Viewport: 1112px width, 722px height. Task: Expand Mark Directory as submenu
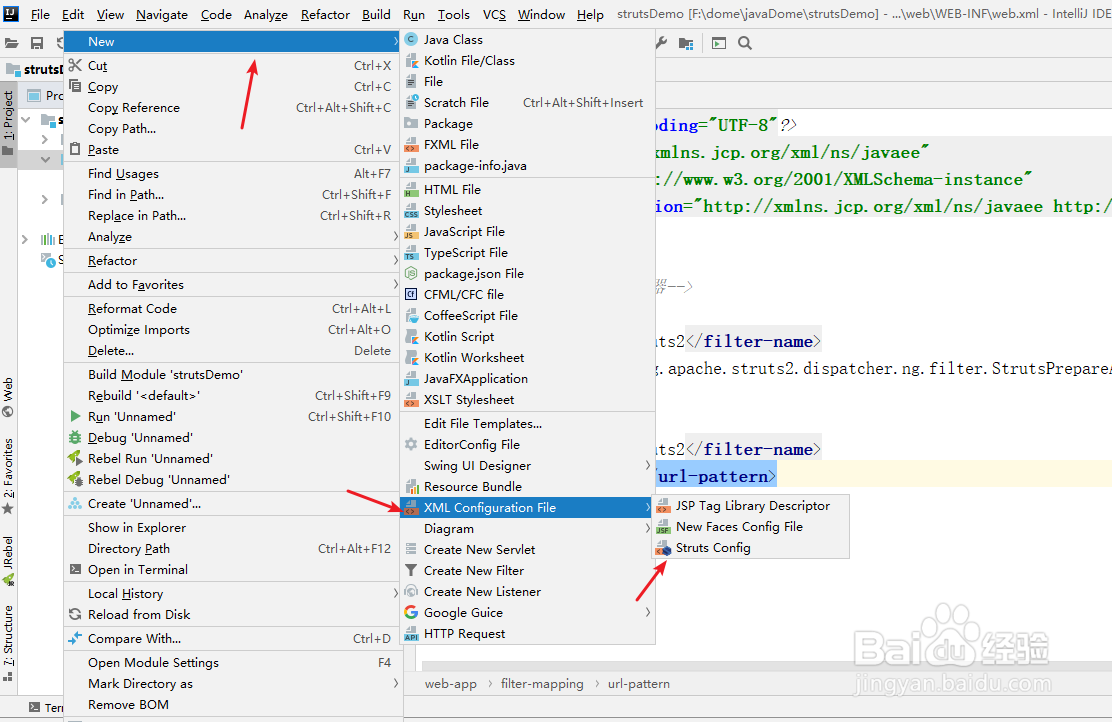pos(233,684)
